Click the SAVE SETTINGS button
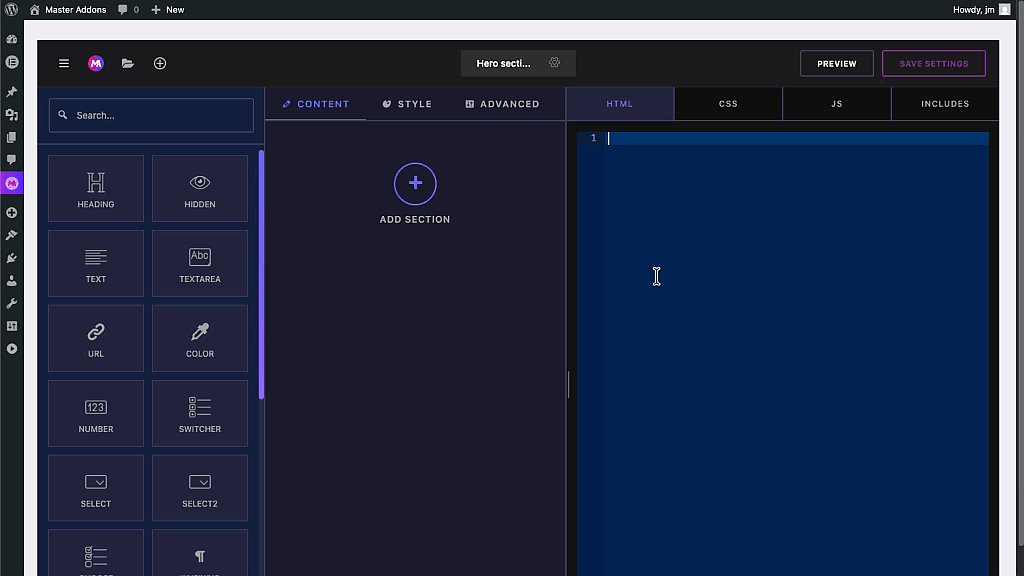The height and width of the screenshot is (576, 1024). [x=934, y=63]
